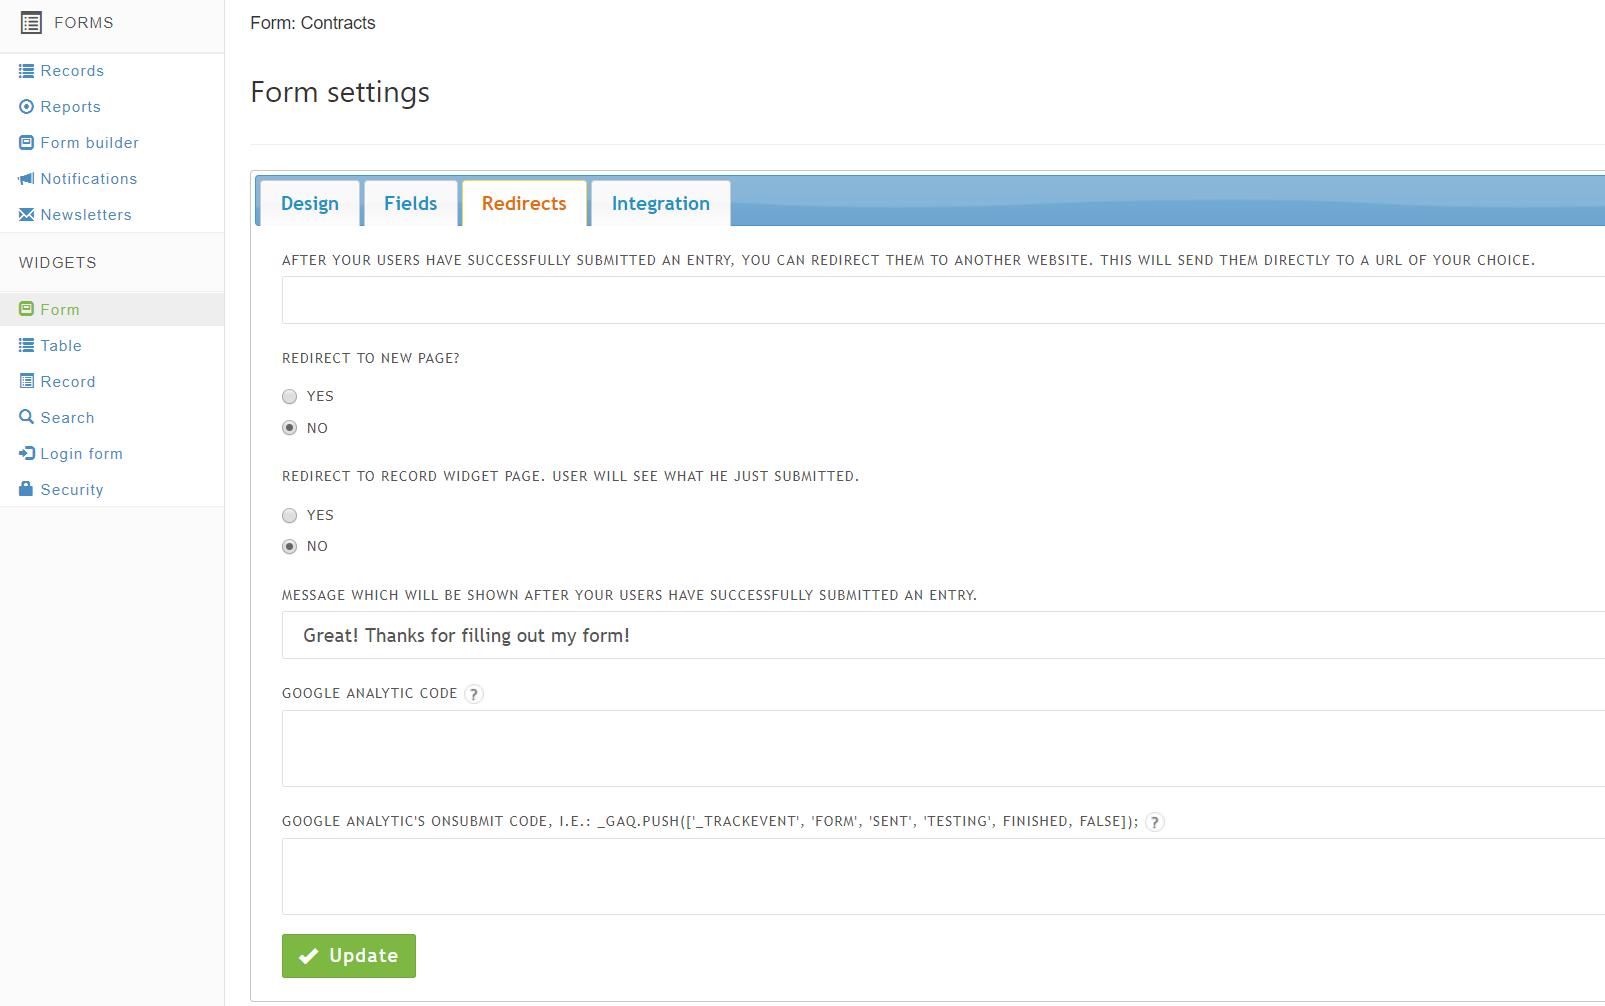The height and width of the screenshot is (1006, 1605).
Task: Click the Newsletters envelope icon
Action: [26, 215]
